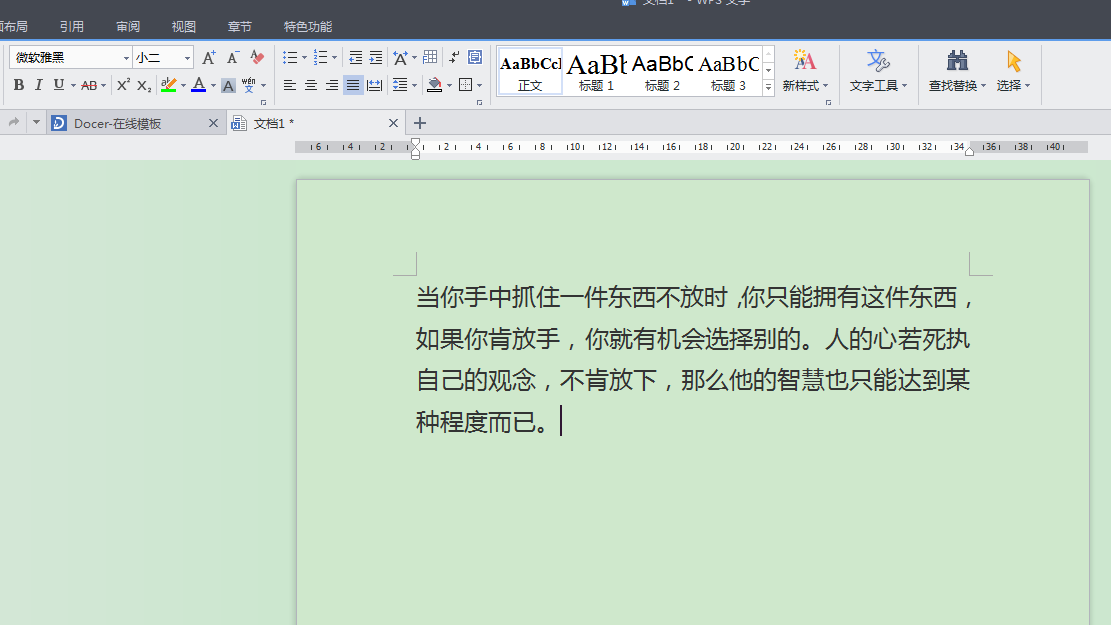Toggle justified text alignment
1111x625 pixels.
[353, 85]
